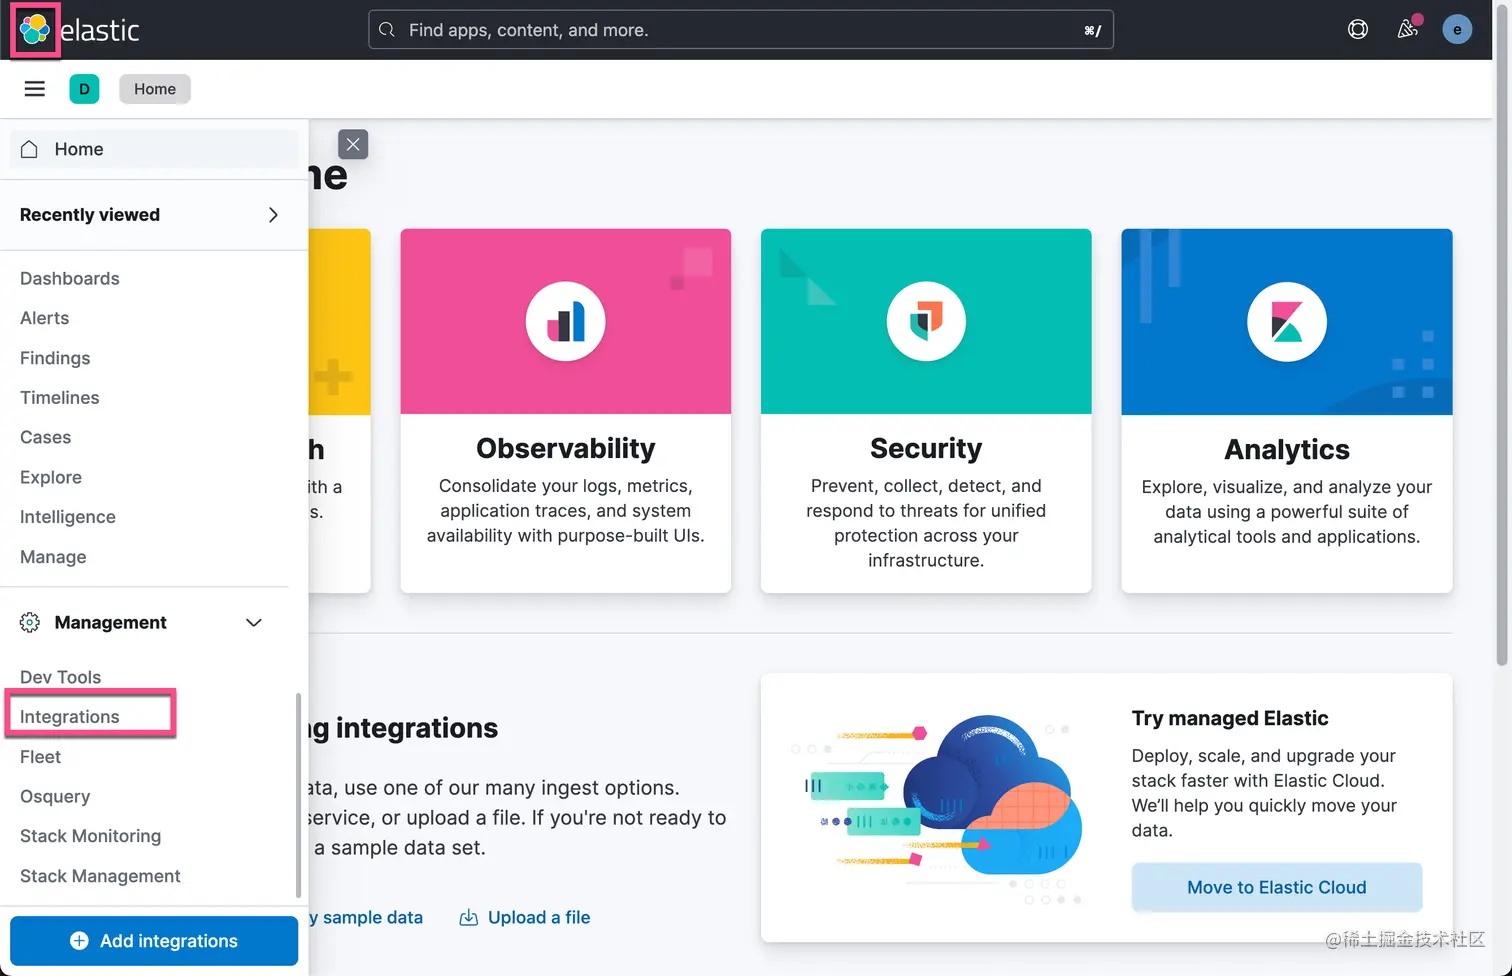The width and height of the screenshot is (1512, 976).
Task: Click the Upload a file link
Action: 539,917
